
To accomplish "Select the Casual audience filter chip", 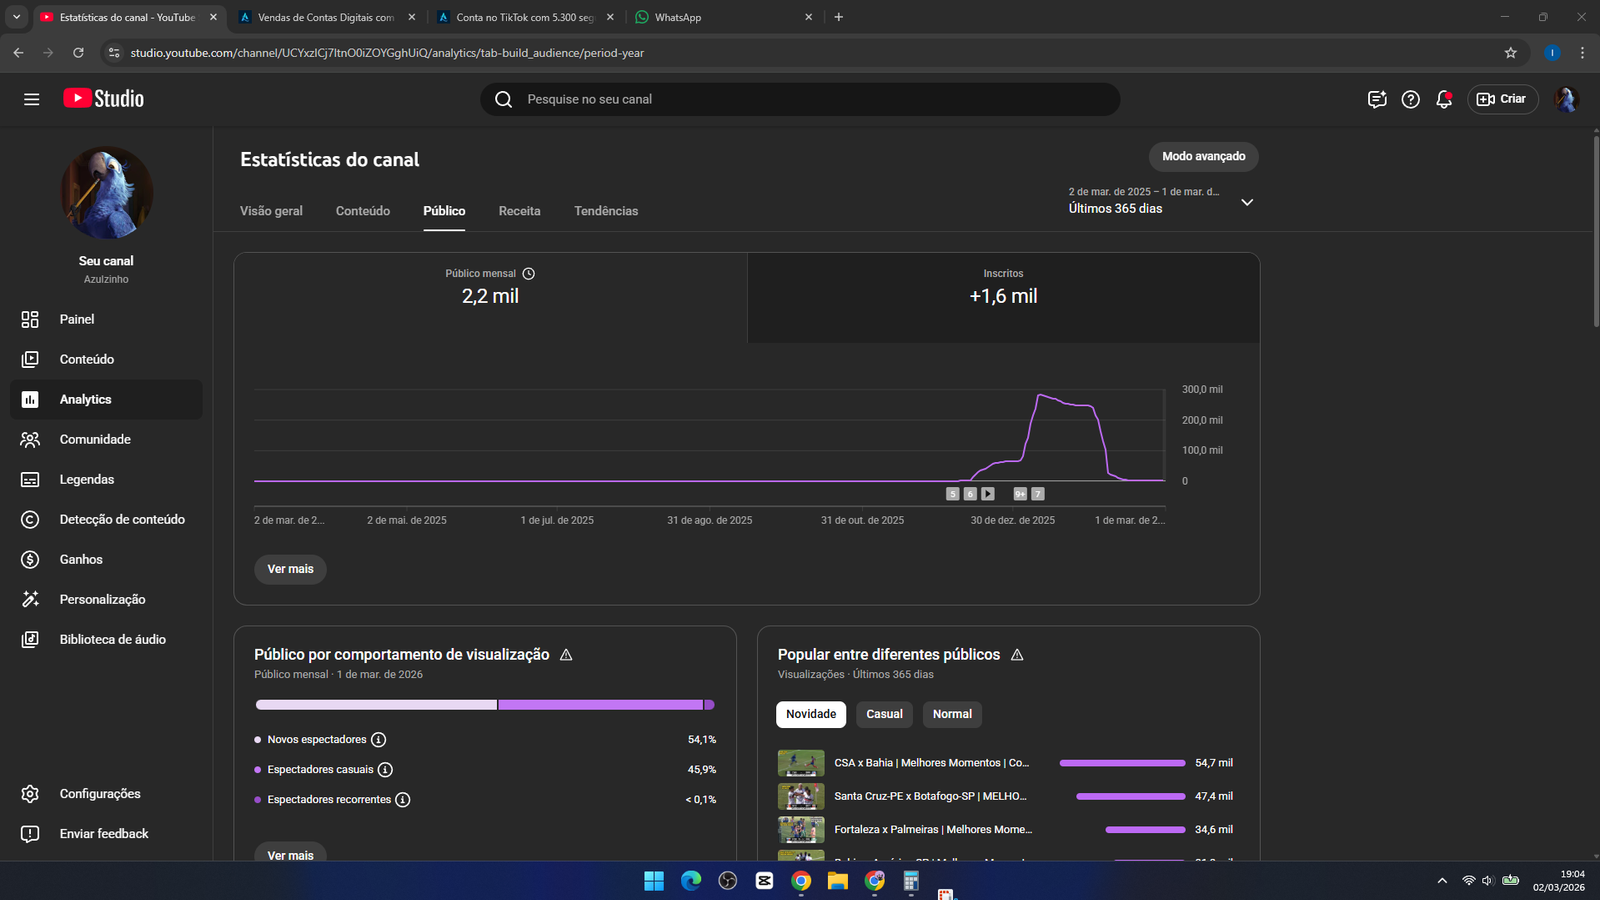I will coord(884,714).
